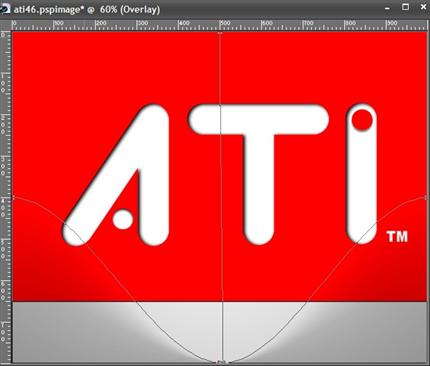The image size is (430, 366).
Task: Close the ati46.pspimage window
Action: pyautogui.click(x=423, y=7)
